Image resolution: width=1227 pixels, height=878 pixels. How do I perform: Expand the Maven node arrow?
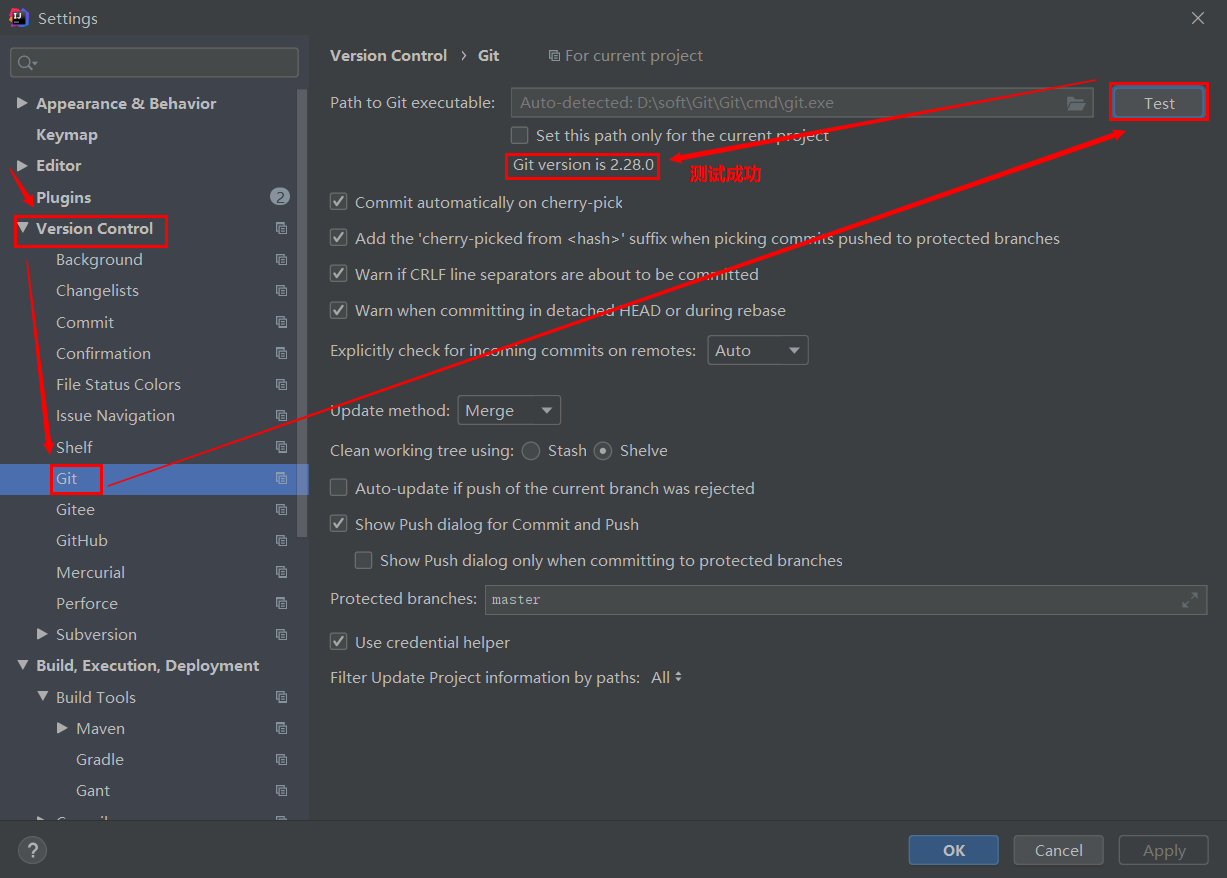(62, 728)
